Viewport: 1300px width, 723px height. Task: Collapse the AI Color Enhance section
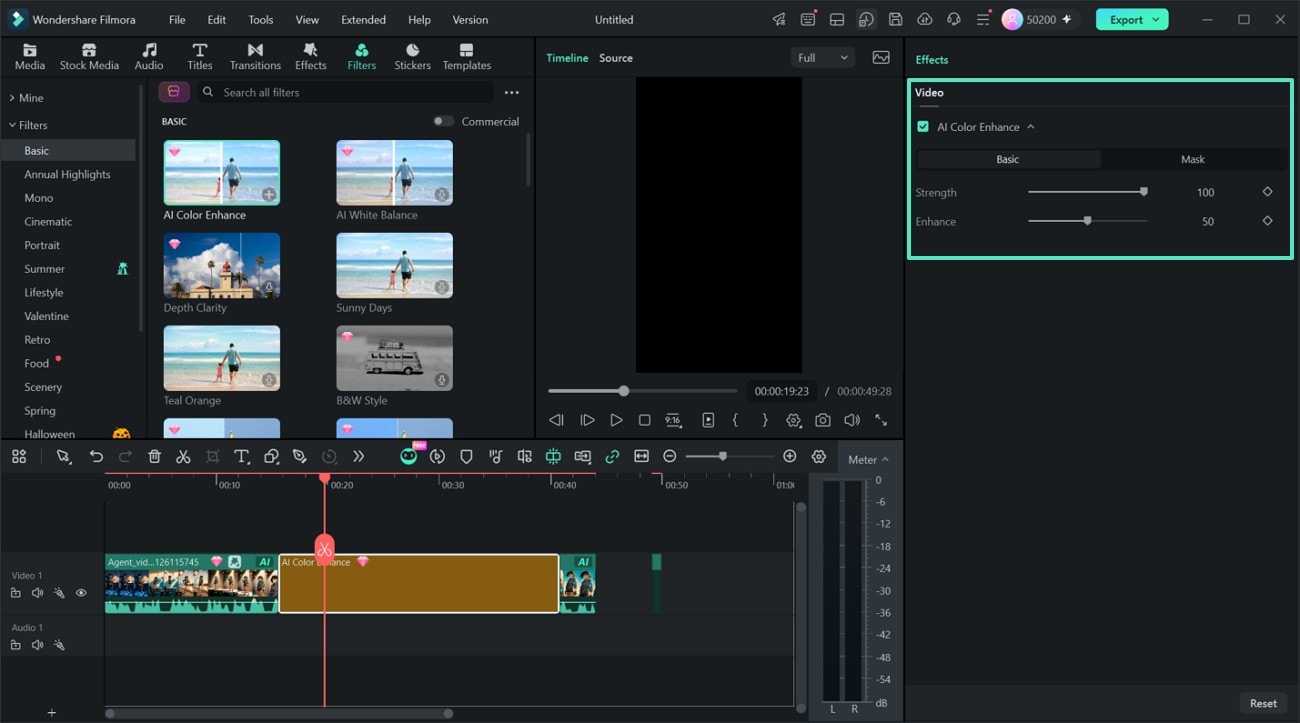[x=1030, y=127]
